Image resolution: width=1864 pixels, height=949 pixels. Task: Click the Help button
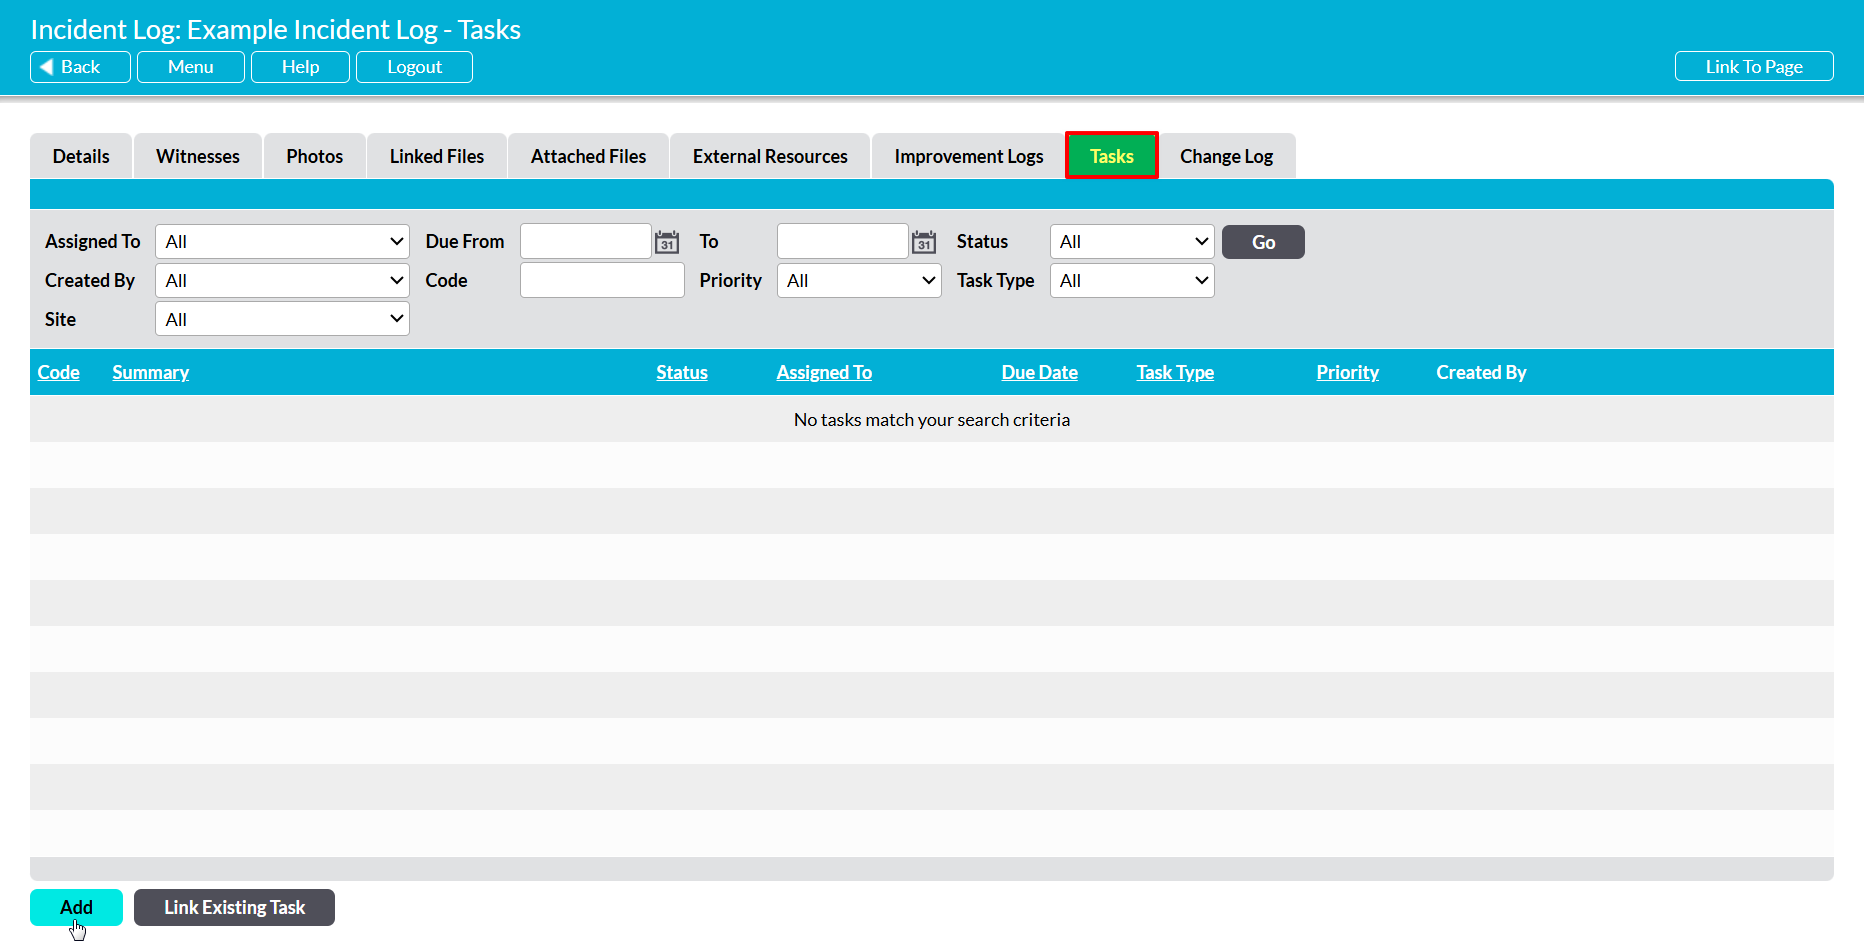pyautogui.click(x=300, y=67)
